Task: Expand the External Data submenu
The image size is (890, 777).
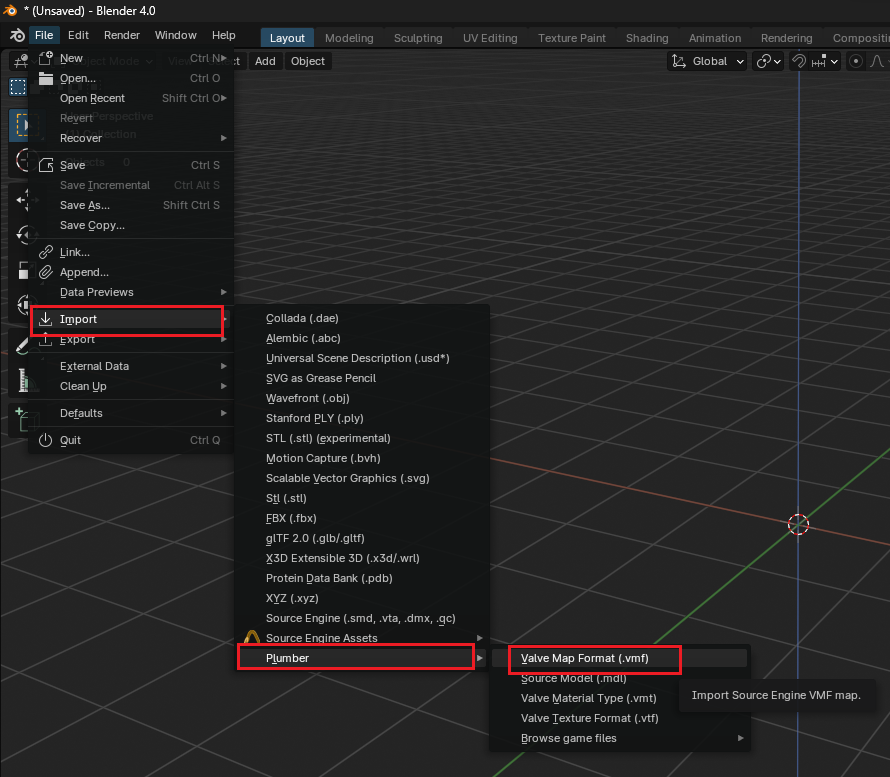Action: (x=131, y=366)
